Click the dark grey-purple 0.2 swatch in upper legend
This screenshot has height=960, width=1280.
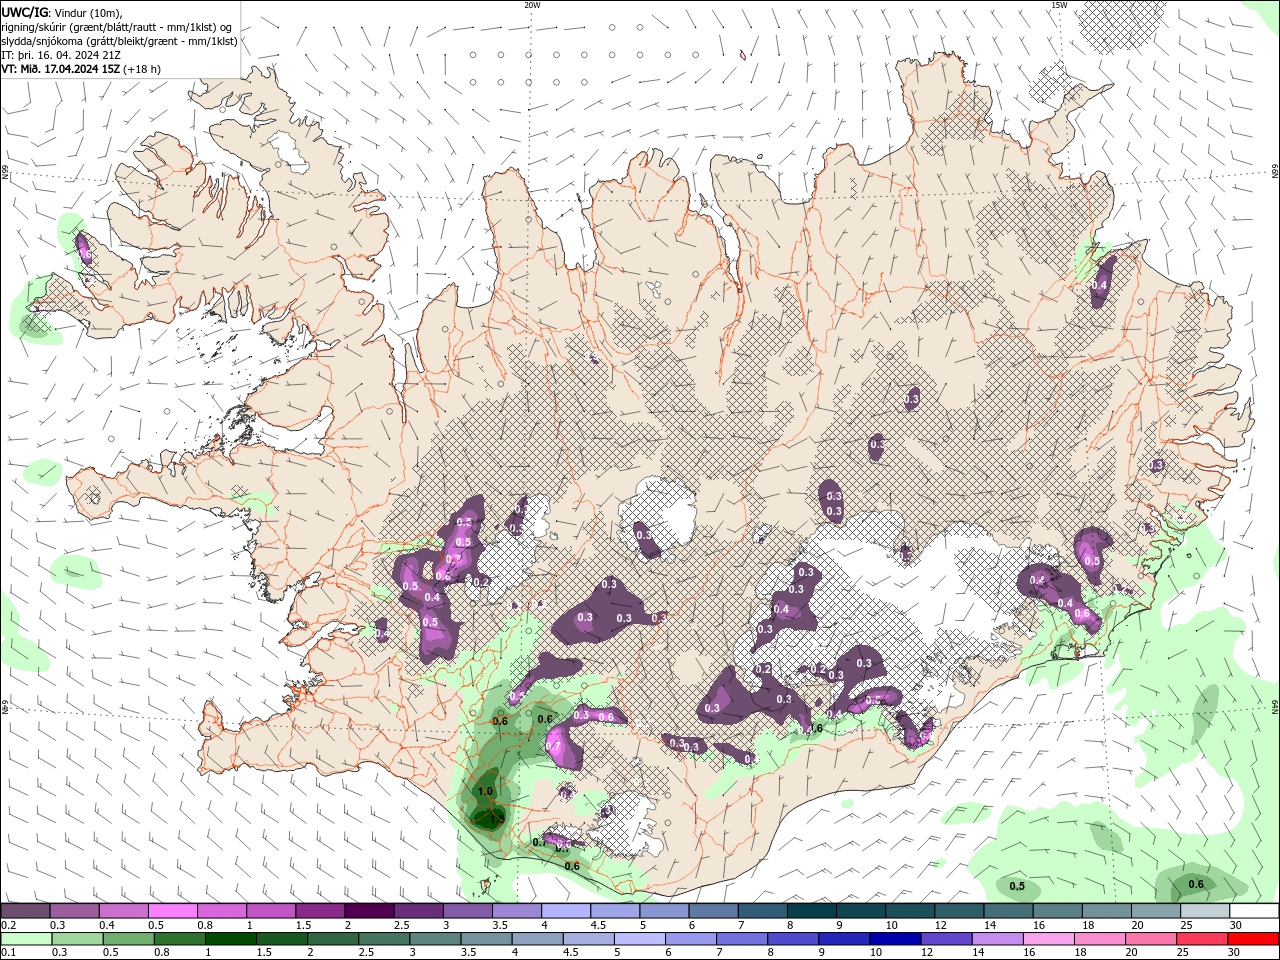tap(25, 911)
